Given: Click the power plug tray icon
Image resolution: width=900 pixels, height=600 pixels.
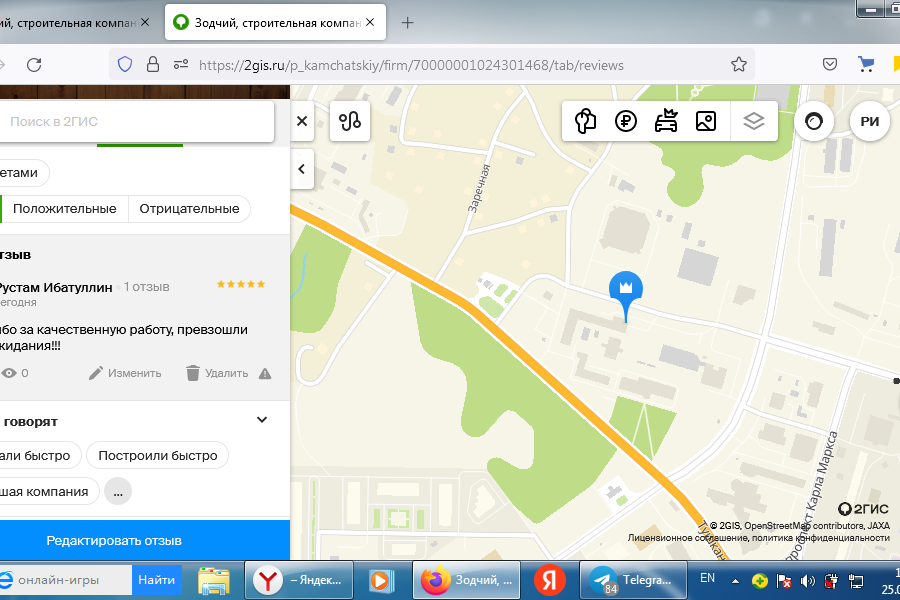Looking at the screenshot, I should [831, 581].
